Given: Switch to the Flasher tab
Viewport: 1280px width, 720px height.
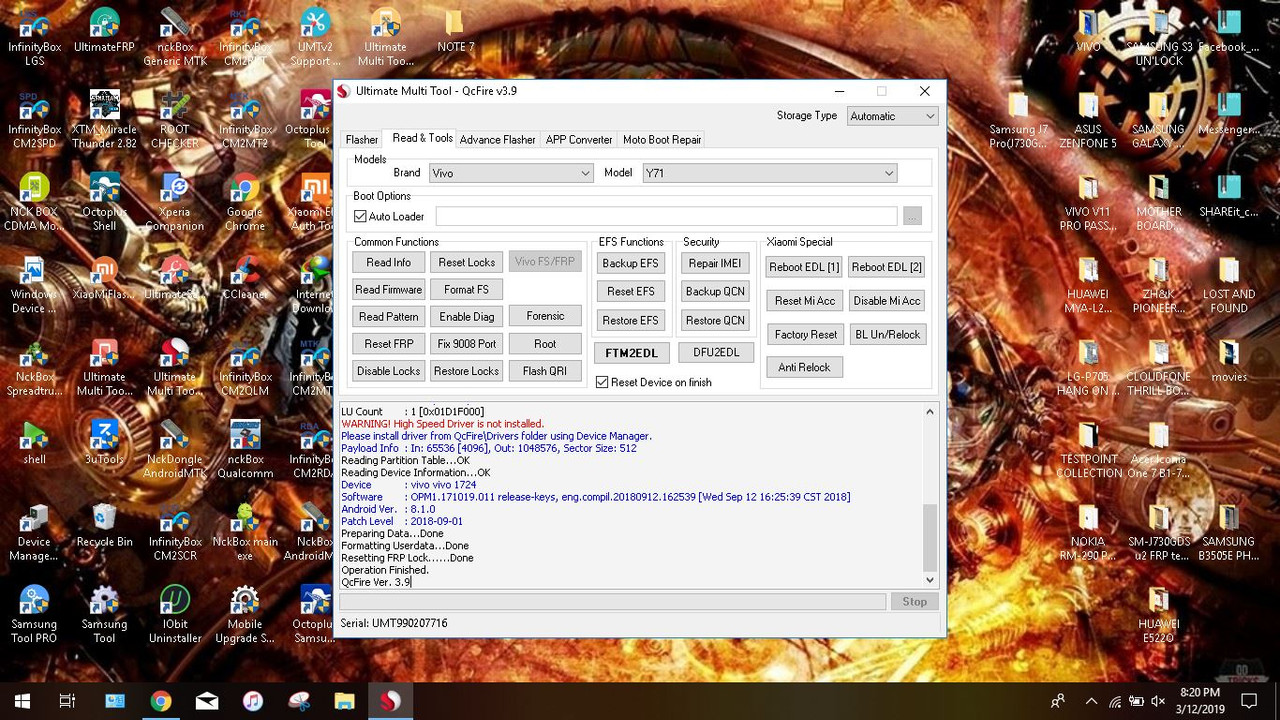Looking at the screenshot, I should click(362, 140).
